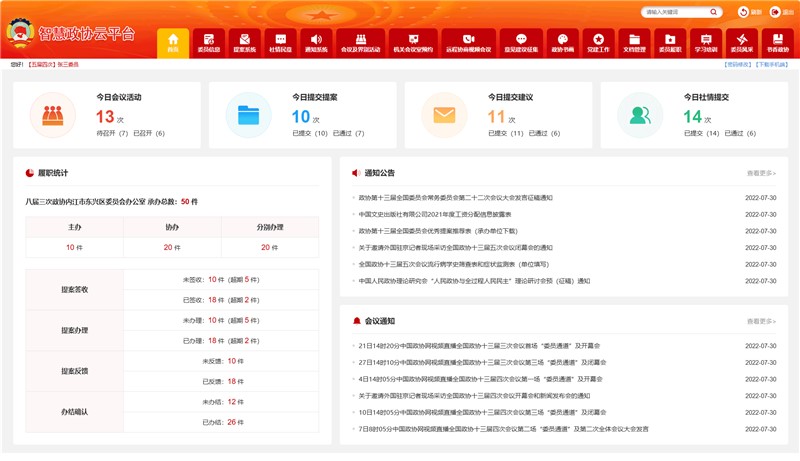The height and width of the screenshot is (461, 800).
Task: Select the 通知系统 speaker tile
Action: click(316, 43)
